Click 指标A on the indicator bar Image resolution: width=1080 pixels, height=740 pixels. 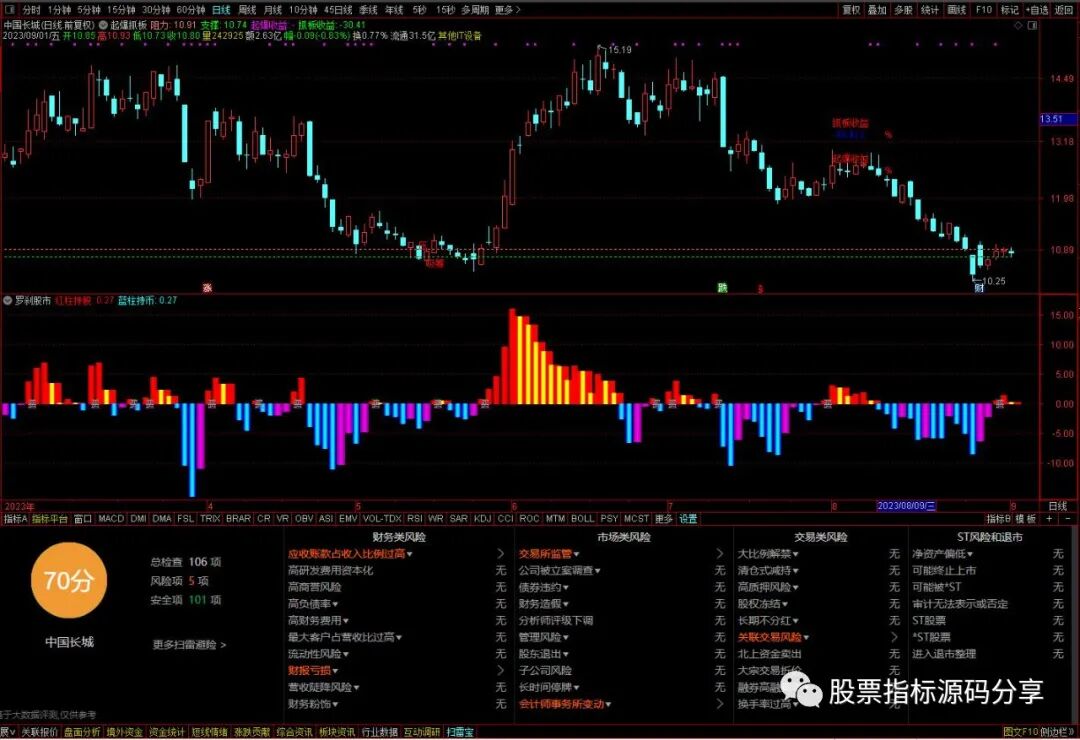[15, 518]
